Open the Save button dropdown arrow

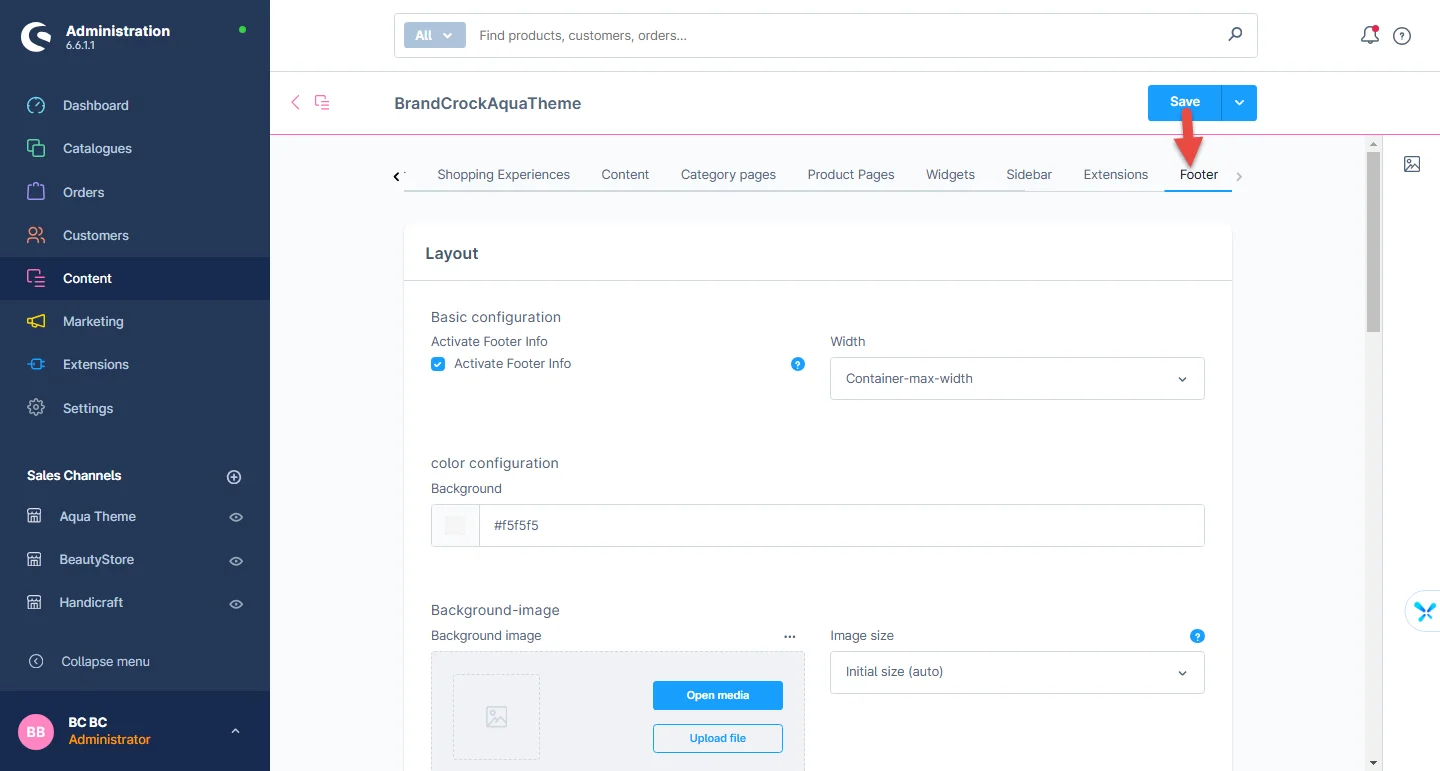pyautogui.click(x=1239, y=102)
